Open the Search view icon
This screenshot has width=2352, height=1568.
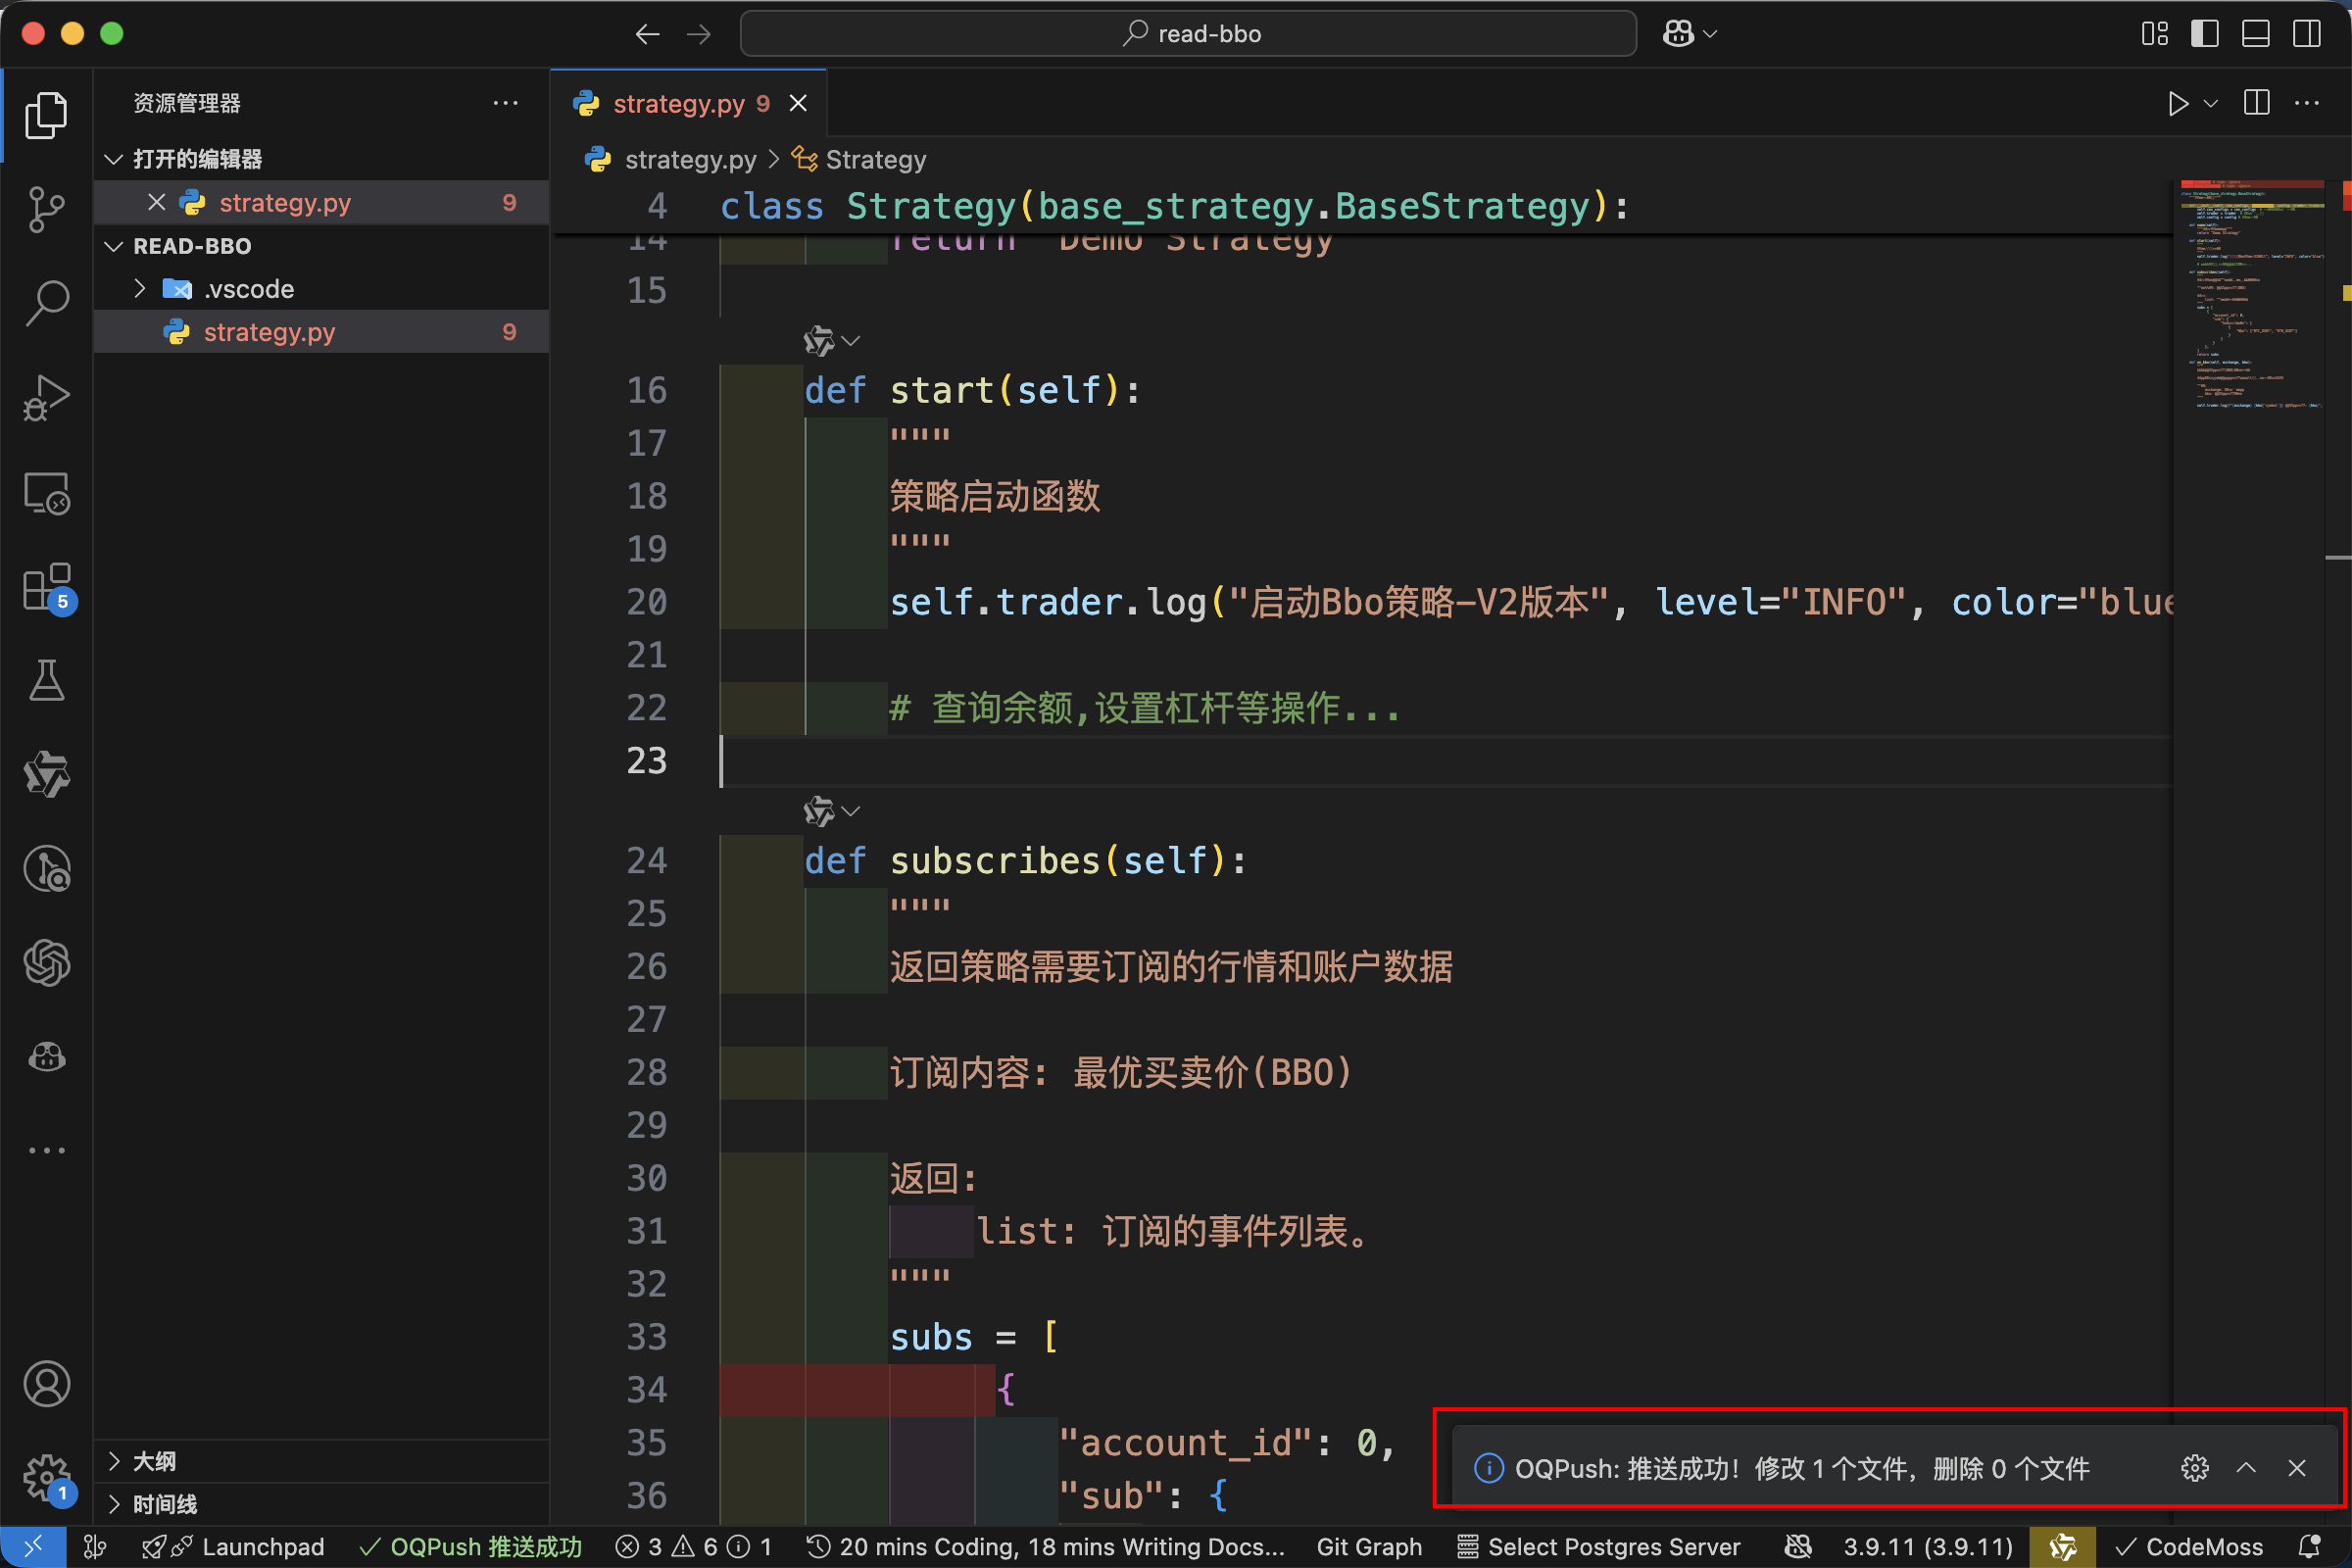46,302
